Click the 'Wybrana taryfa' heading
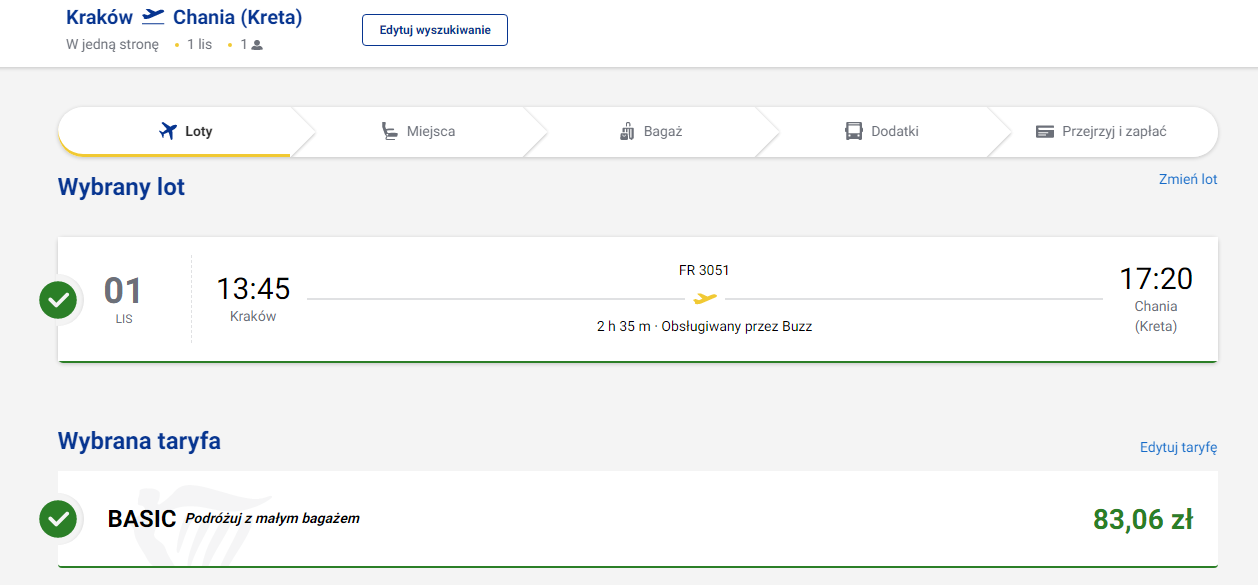 point(139,441)
